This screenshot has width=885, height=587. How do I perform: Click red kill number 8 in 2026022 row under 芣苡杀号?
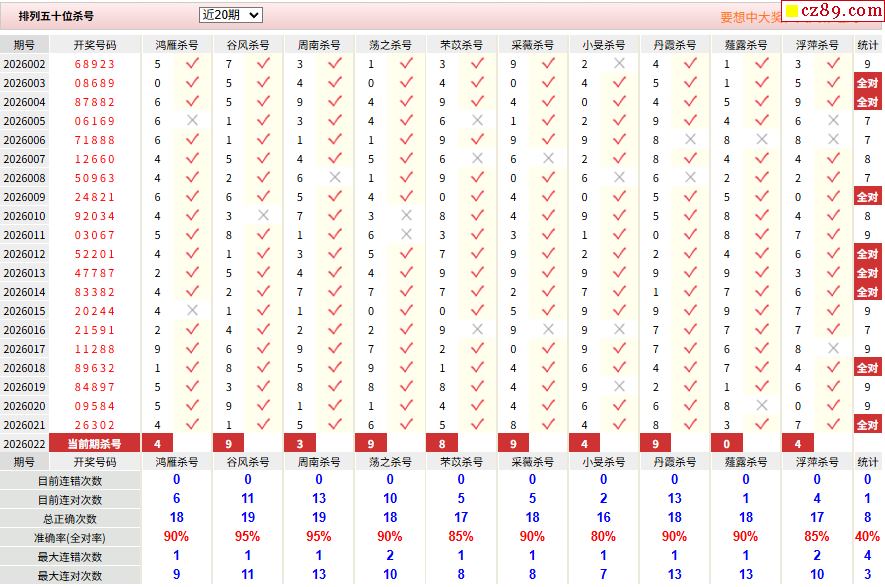[x=442, y=444]
